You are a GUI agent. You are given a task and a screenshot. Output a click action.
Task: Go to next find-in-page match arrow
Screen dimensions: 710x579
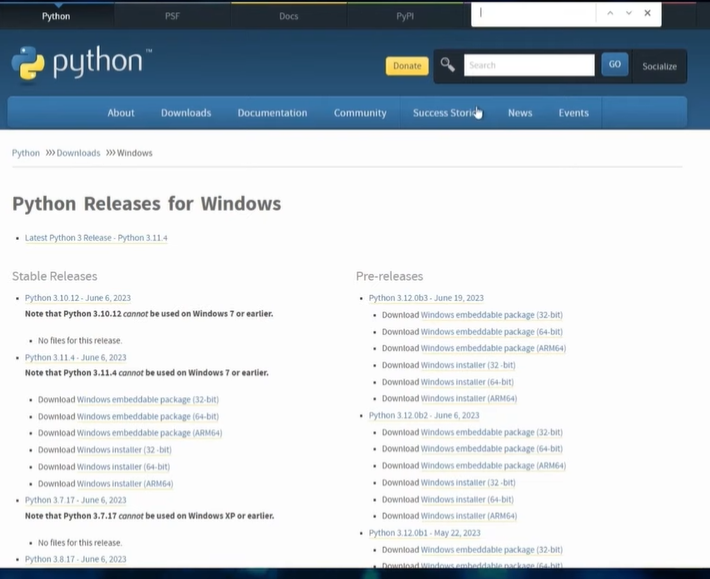coord(628,13)
